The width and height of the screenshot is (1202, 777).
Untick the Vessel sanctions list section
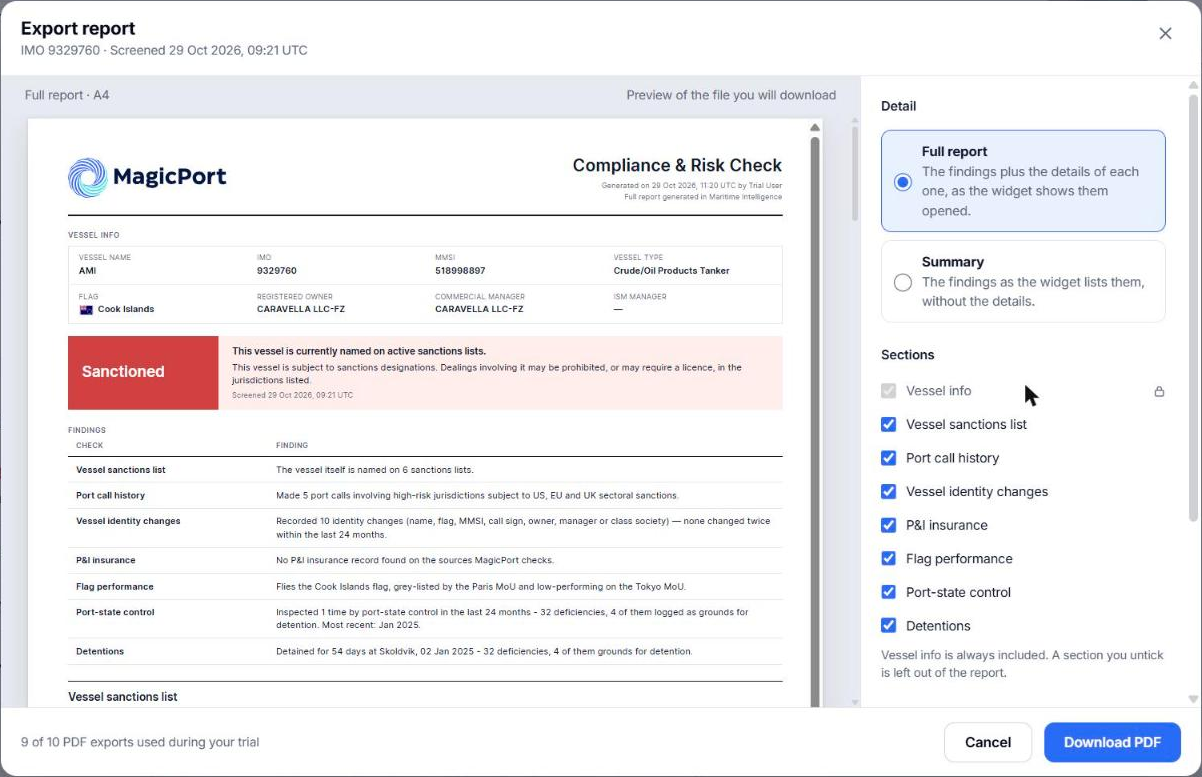coord(888,424)
